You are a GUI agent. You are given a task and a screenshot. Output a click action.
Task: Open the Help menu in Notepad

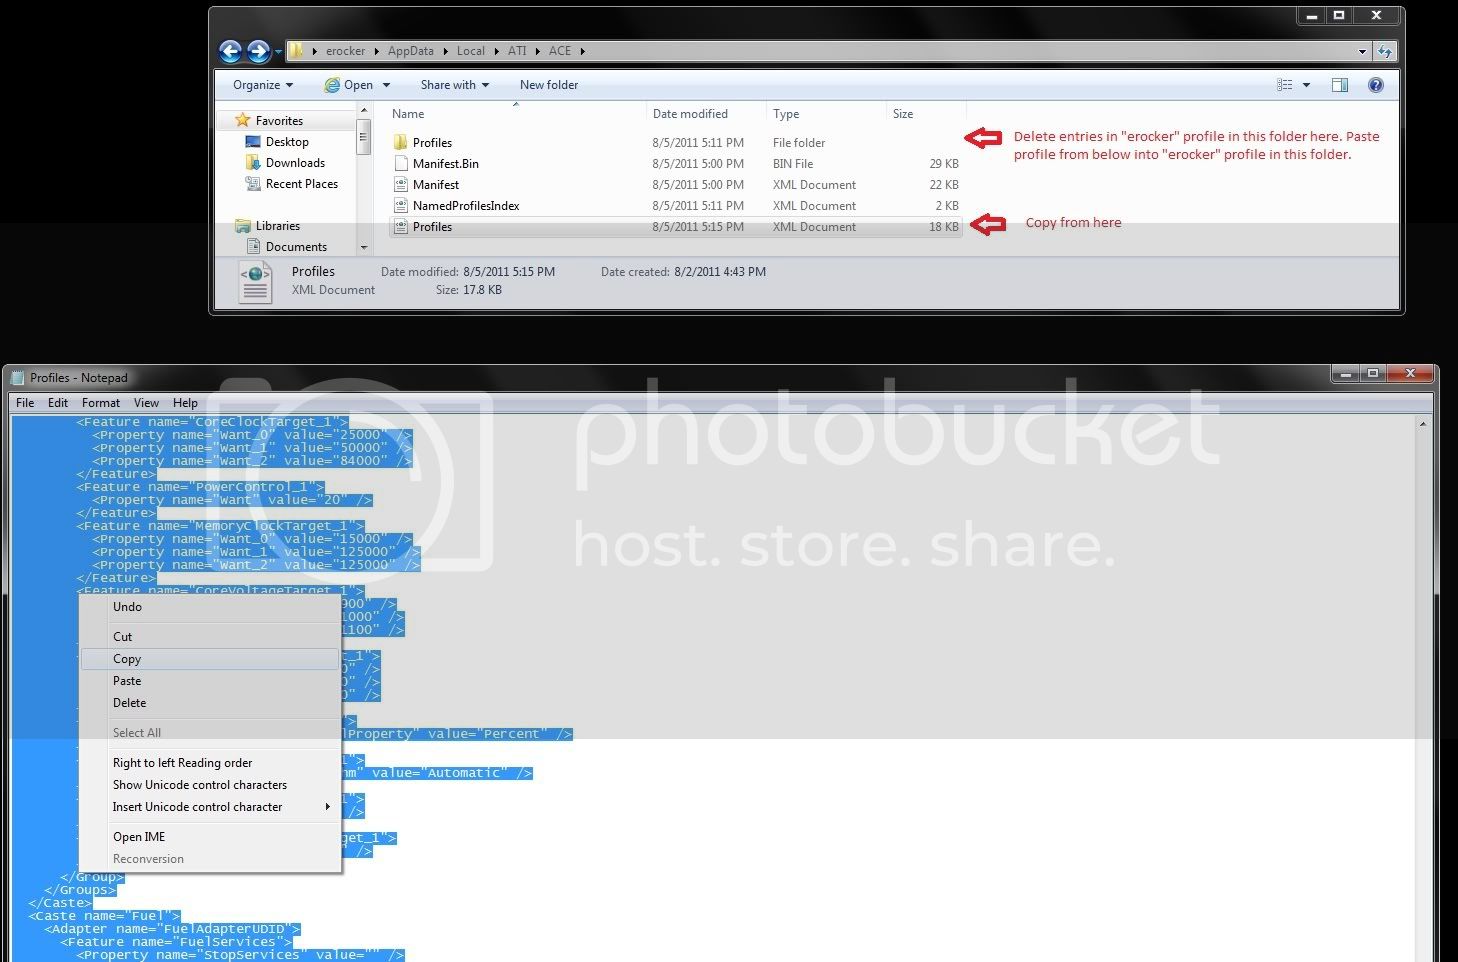[x=185, y=403]
